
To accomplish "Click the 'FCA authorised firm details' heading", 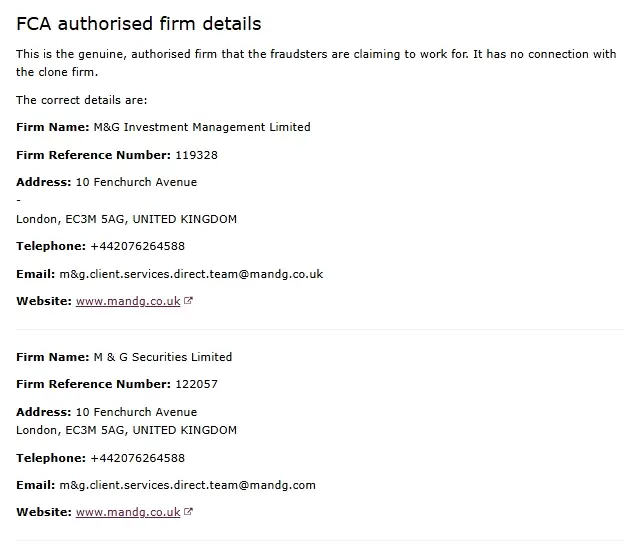I will pyautogui.click(x=139, y=23).
